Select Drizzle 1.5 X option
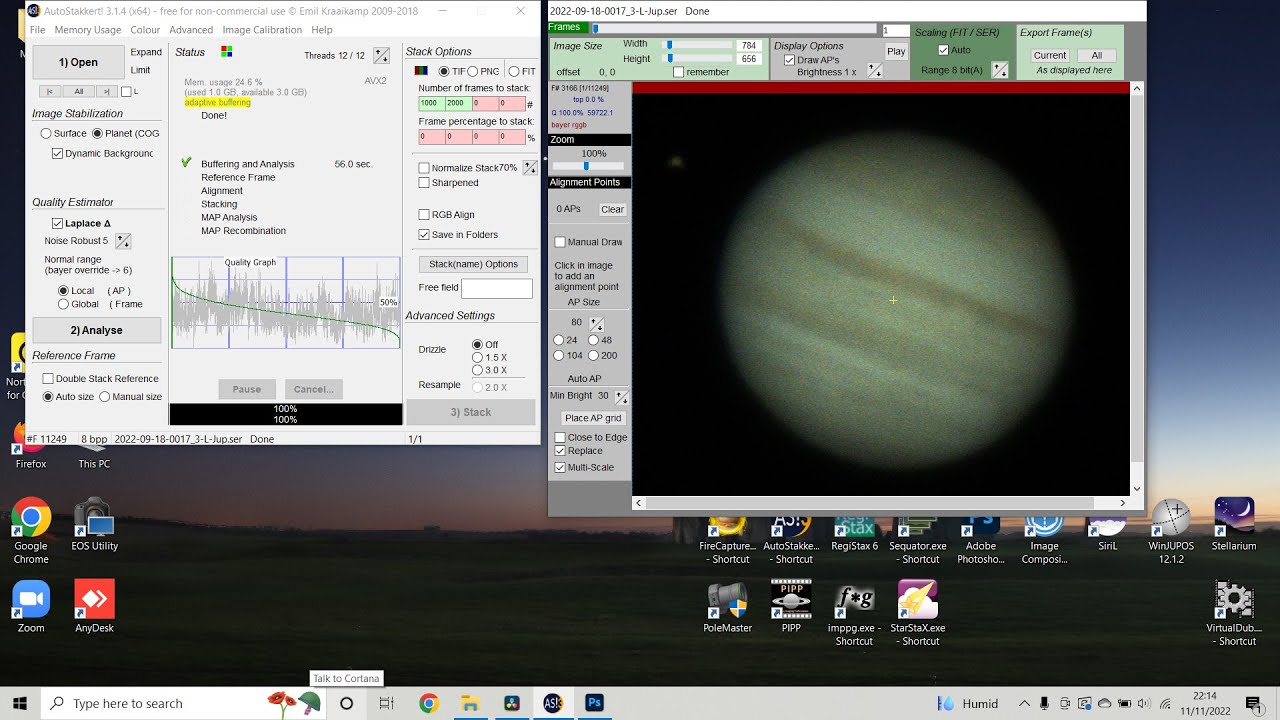The height and width of the screenshot is (720, 1280). pyautogui.click(x=477, y=357)
